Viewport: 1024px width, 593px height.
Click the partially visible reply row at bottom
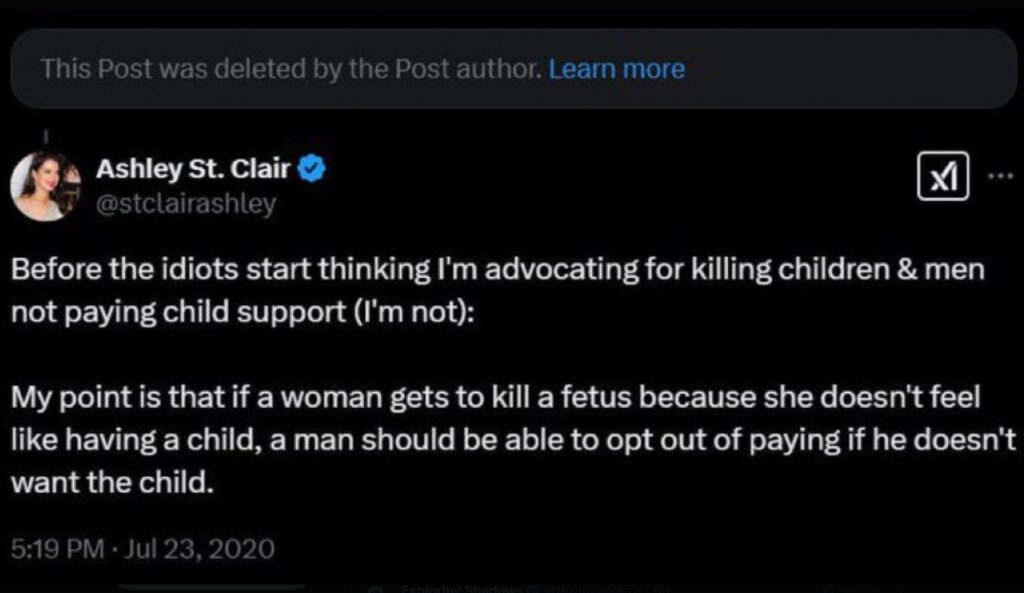(x=512, y=588)
